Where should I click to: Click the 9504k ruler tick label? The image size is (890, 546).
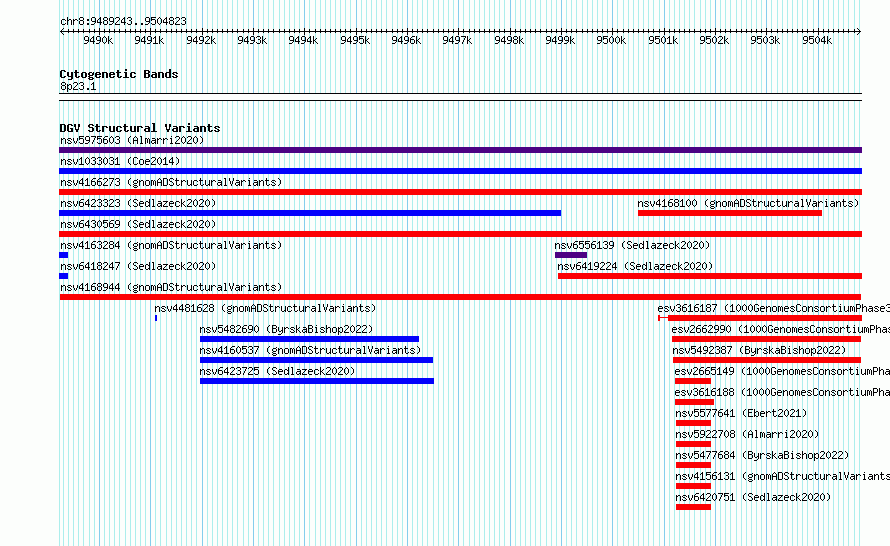(x=817, y=40)
